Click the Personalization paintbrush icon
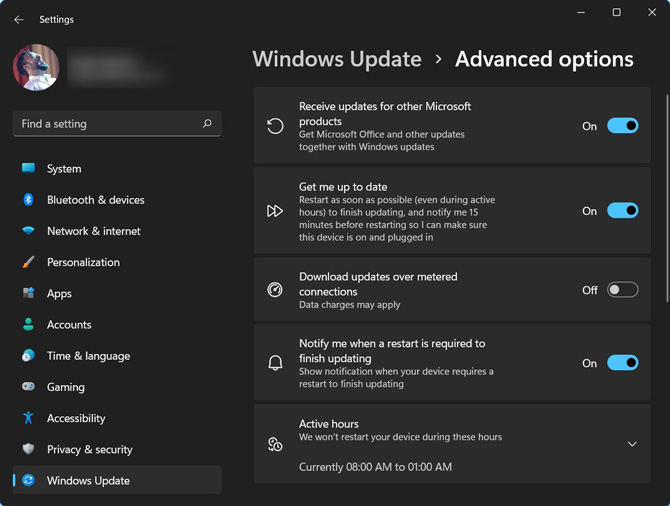670x506 pixels. [x=28, y=262]
